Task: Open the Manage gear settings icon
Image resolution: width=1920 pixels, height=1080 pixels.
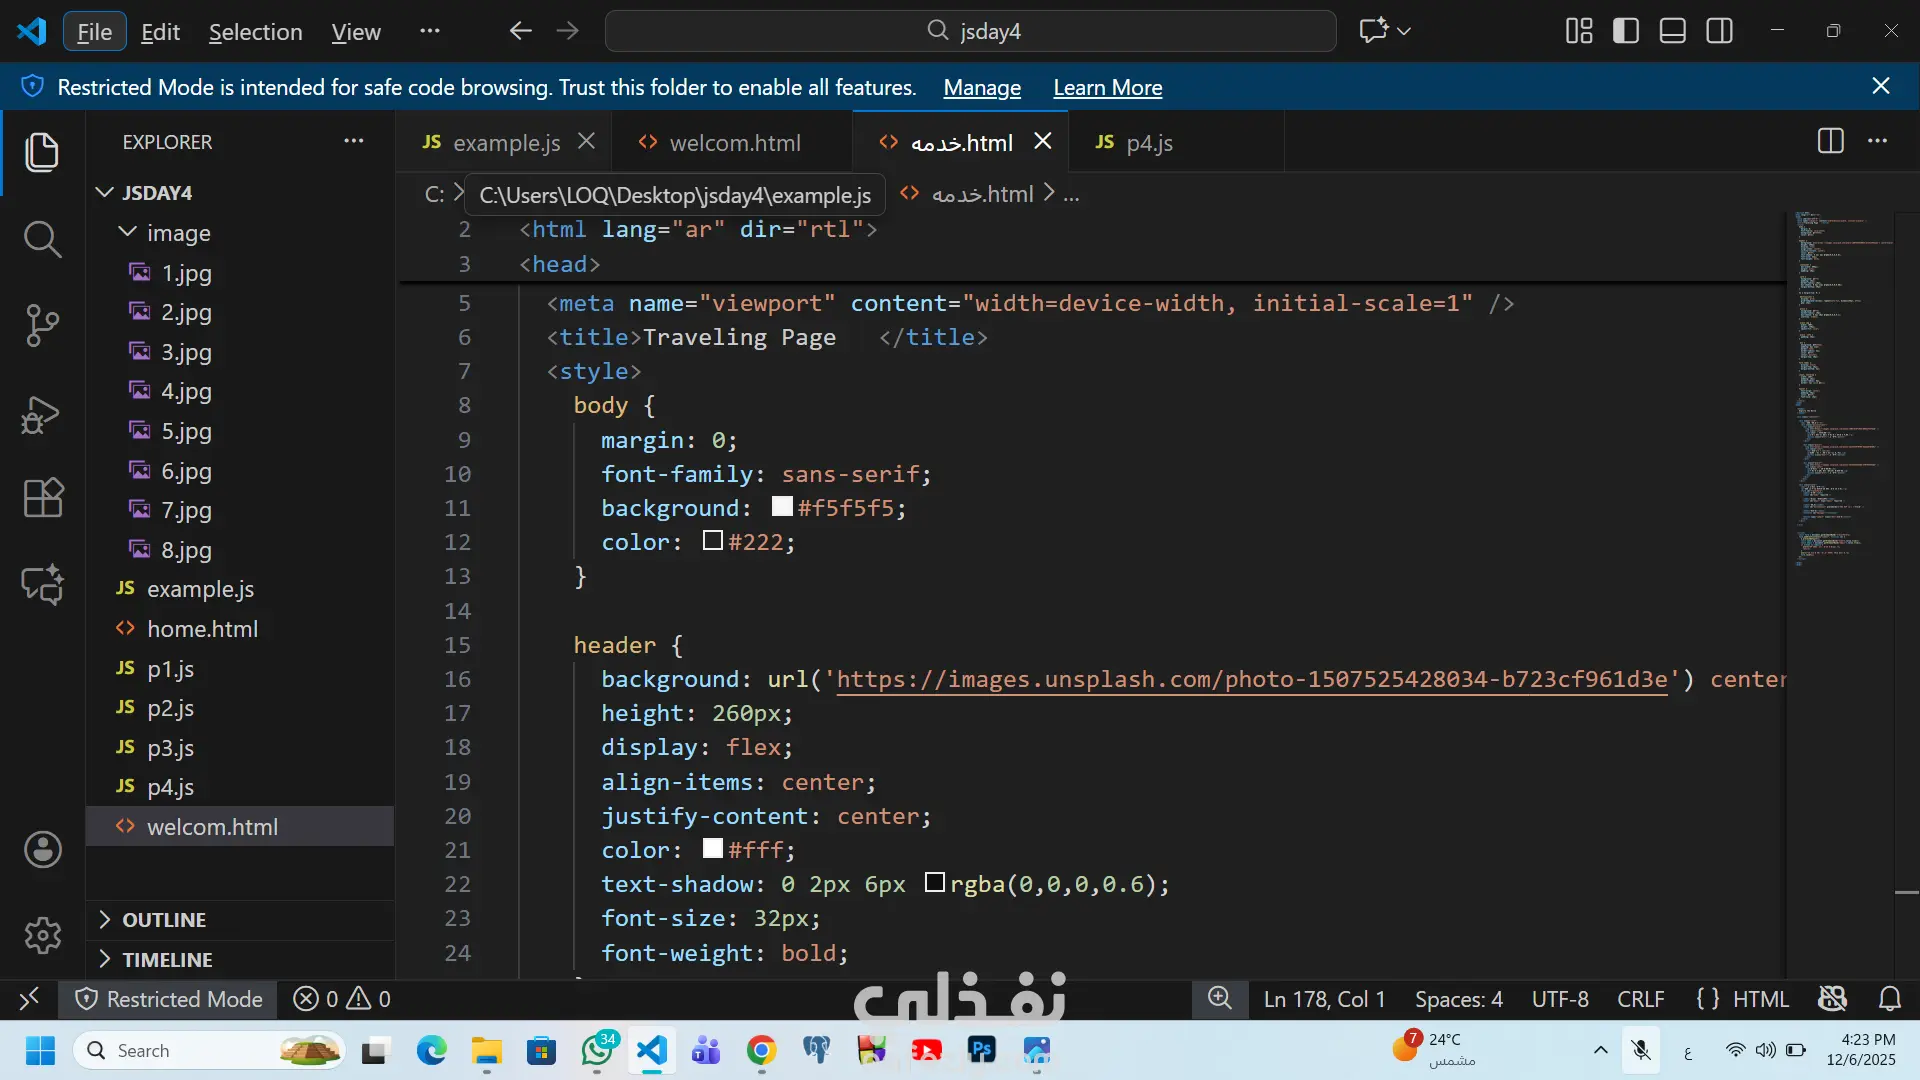Action: point(42,936)
